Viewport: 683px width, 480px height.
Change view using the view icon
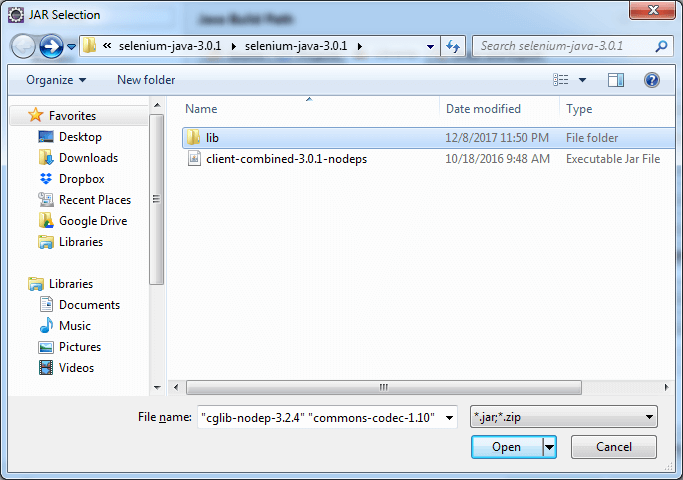point(561,80)
